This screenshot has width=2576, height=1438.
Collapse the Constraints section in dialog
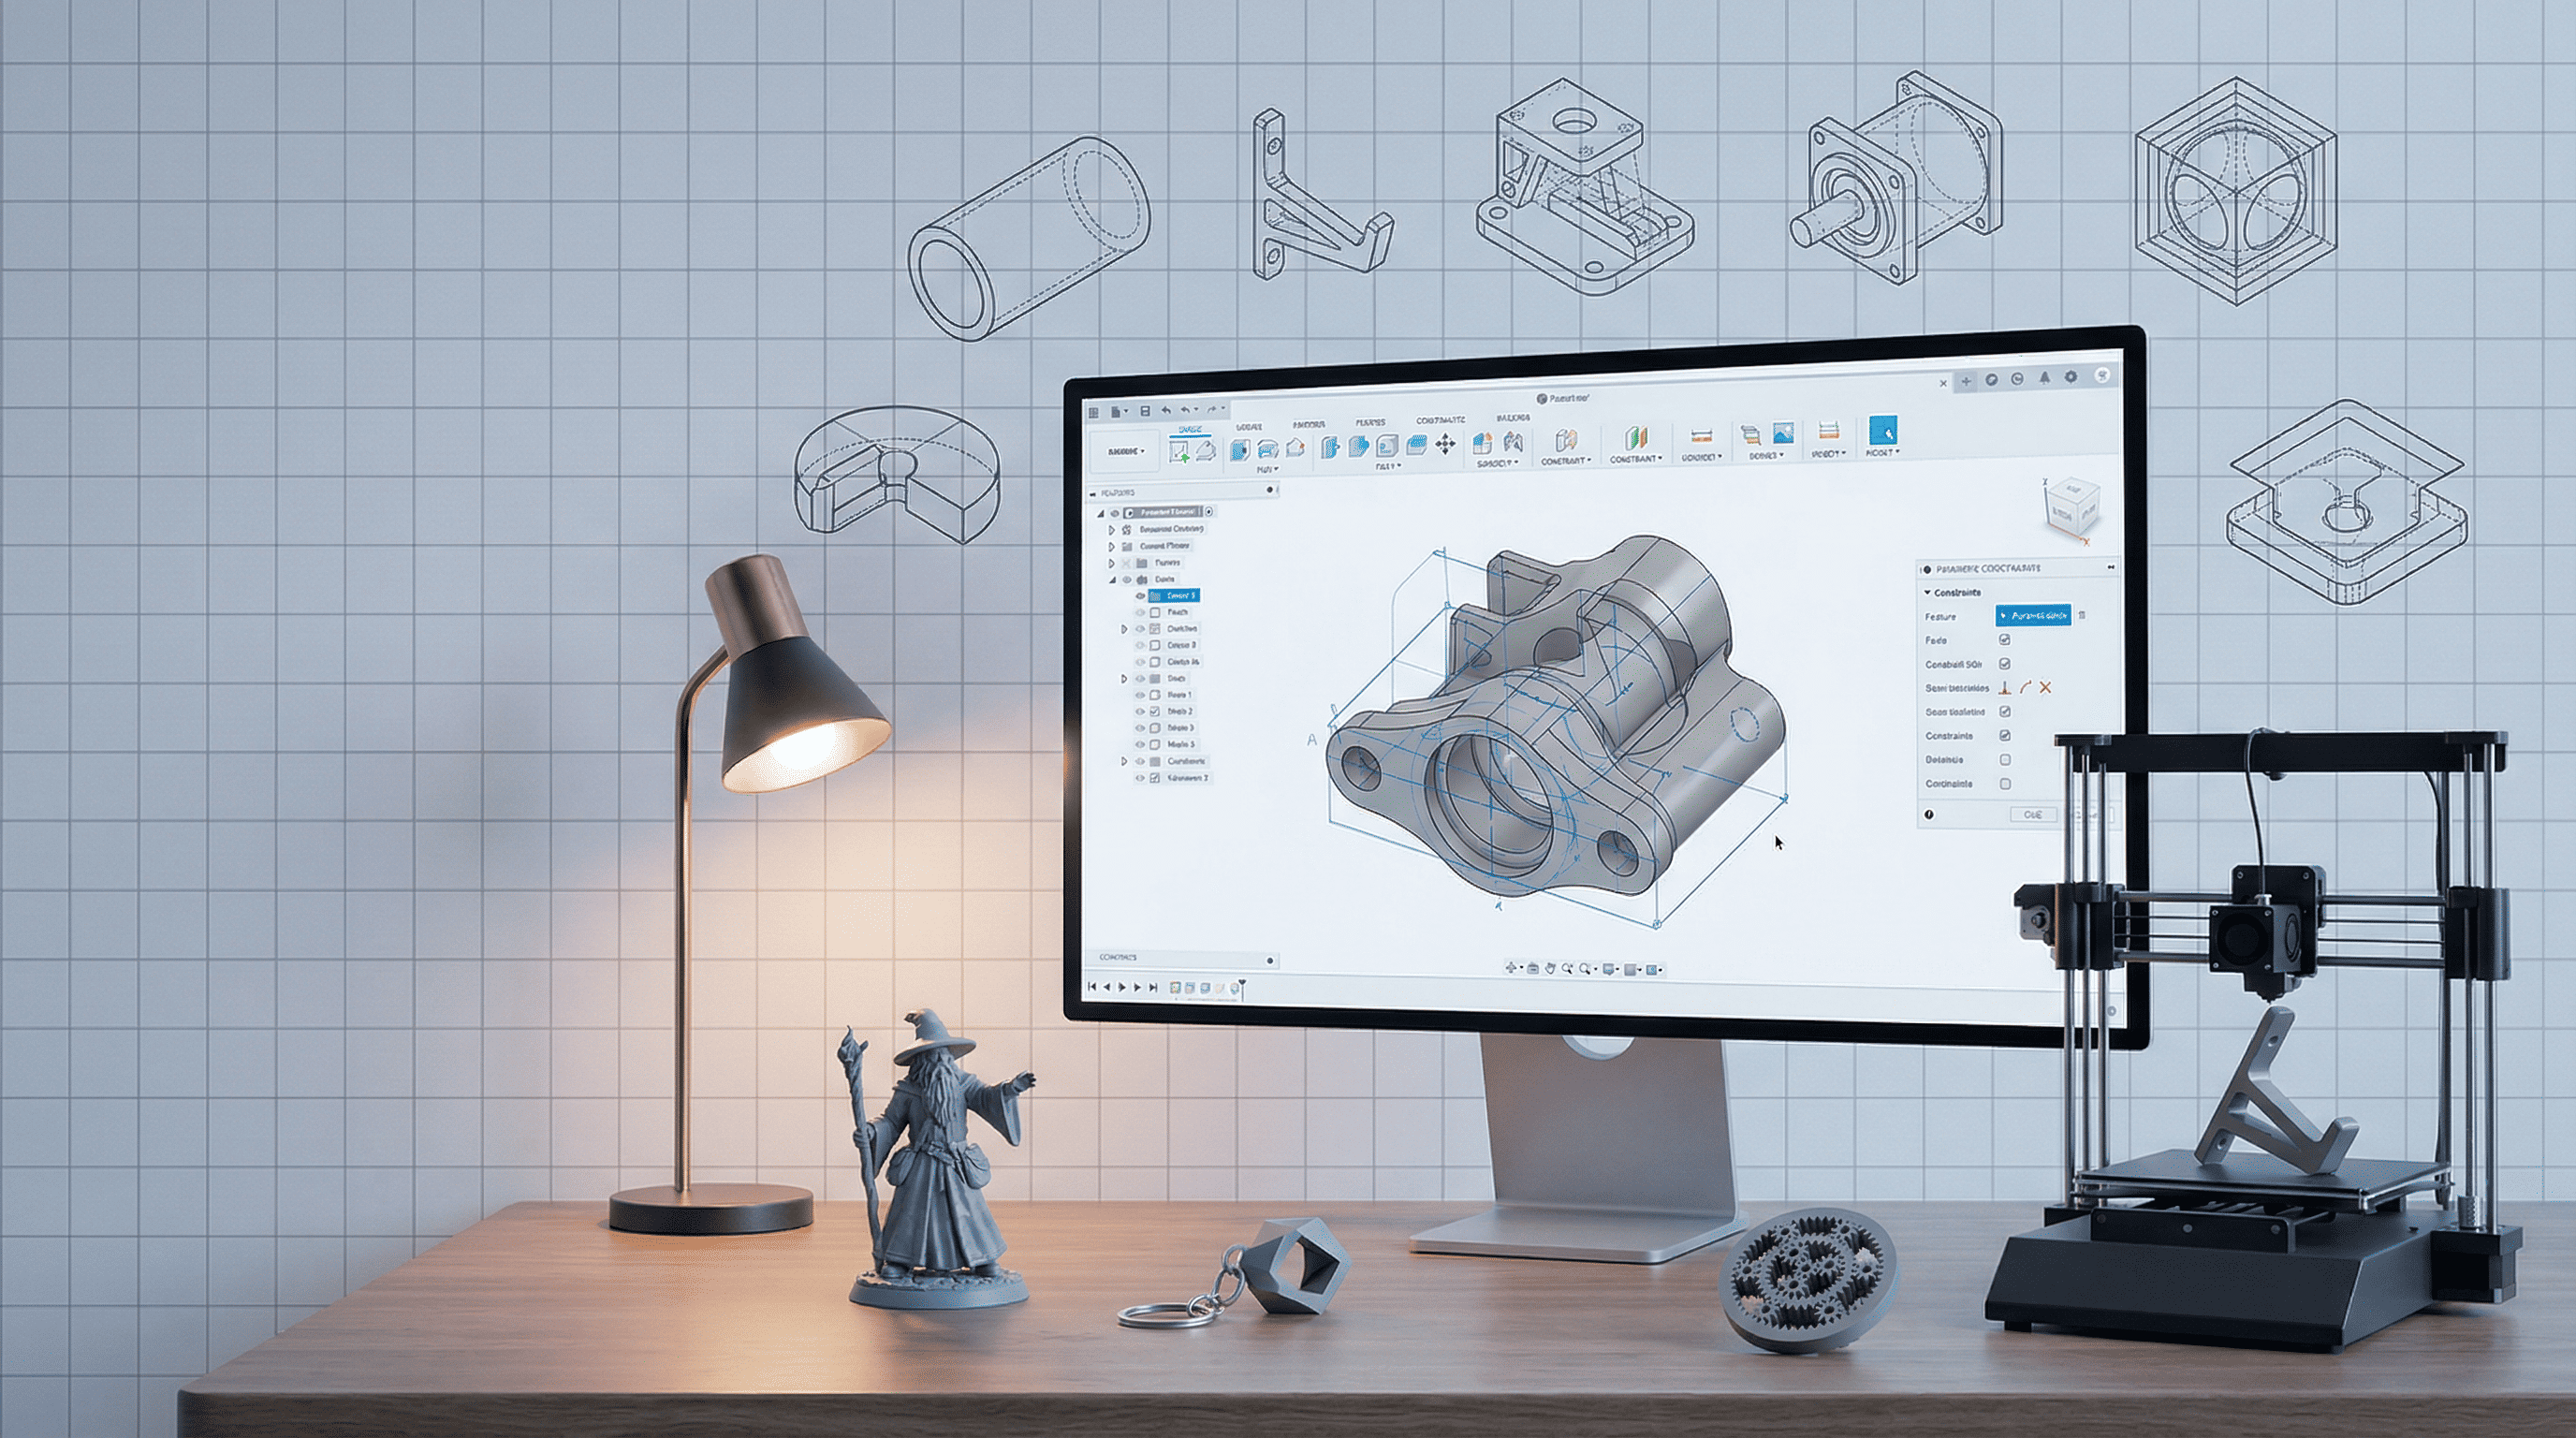pos(1928,593)
